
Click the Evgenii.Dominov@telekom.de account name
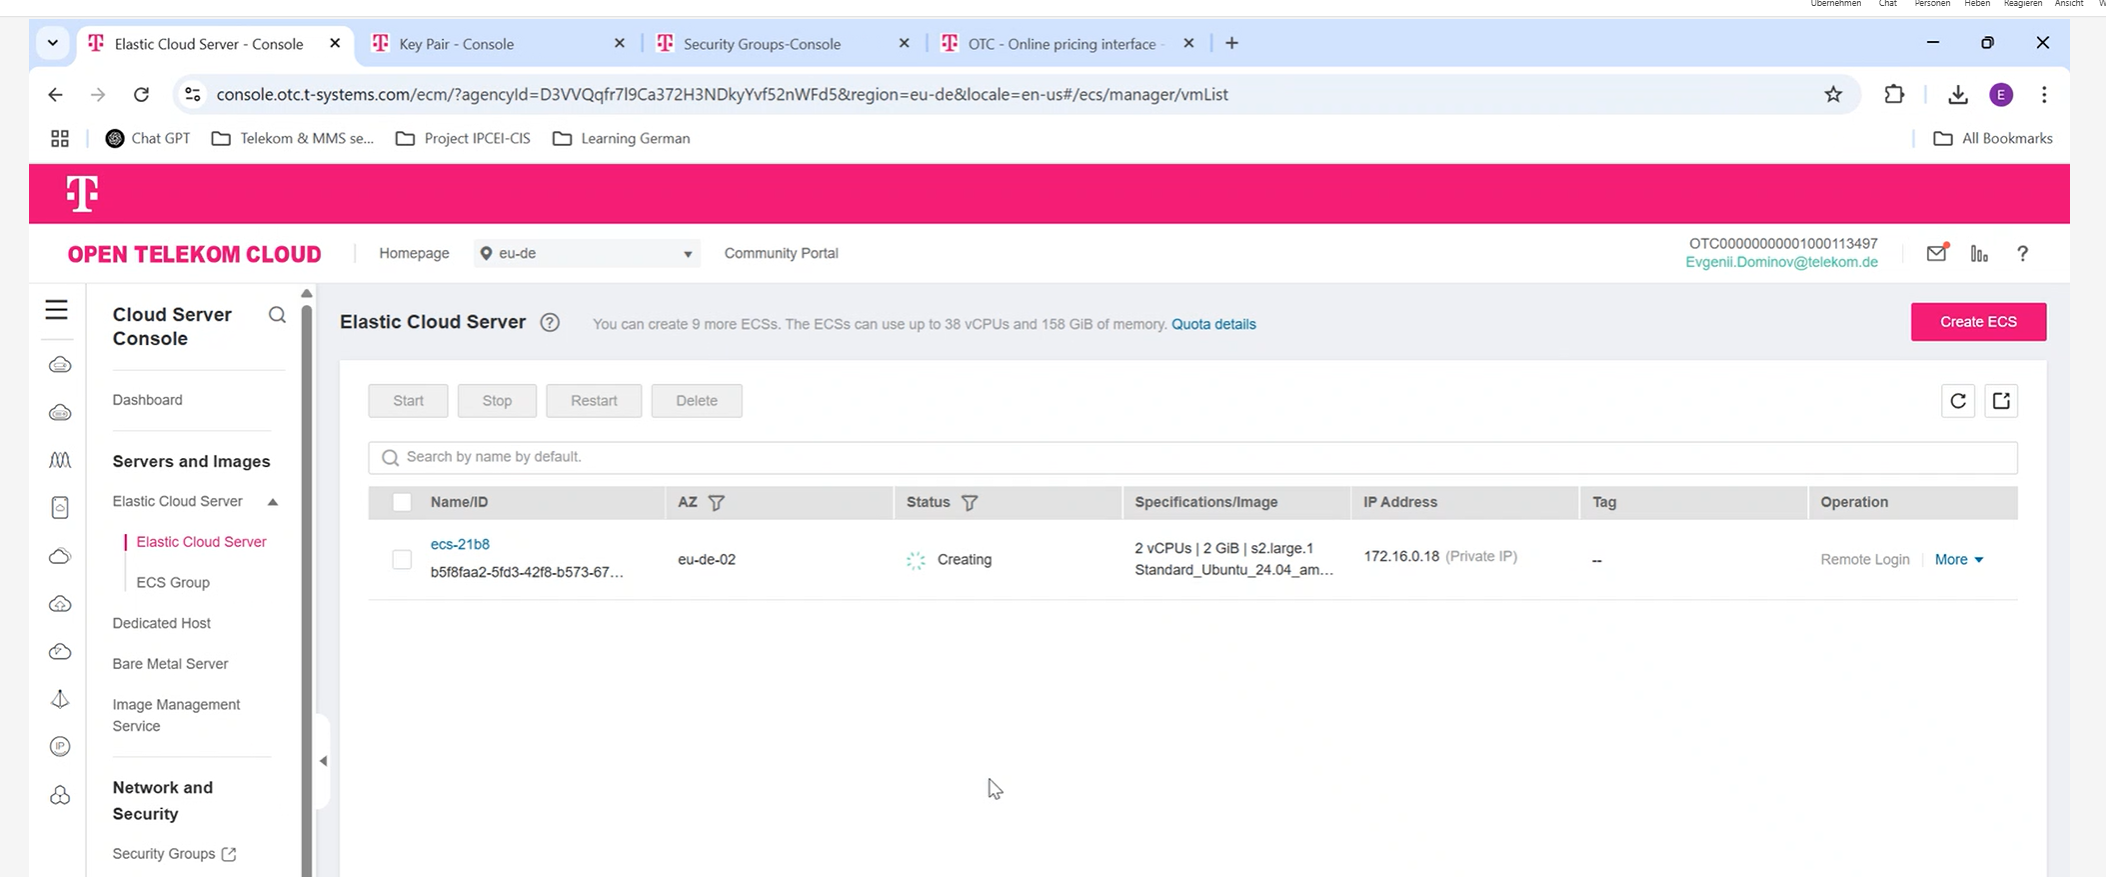1781,262
